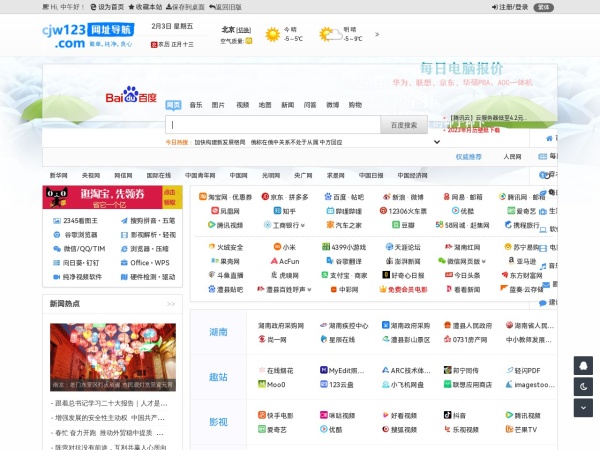
Task: Select the 音乐 search tab
Action: click(196, 105)
